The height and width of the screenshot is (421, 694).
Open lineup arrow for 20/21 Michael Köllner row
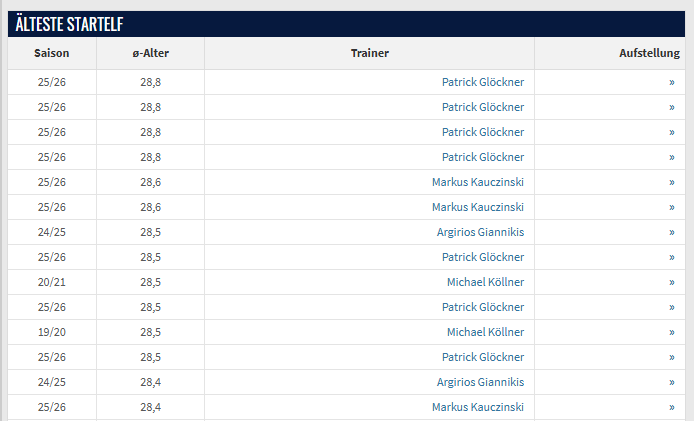tap(672, 282)
